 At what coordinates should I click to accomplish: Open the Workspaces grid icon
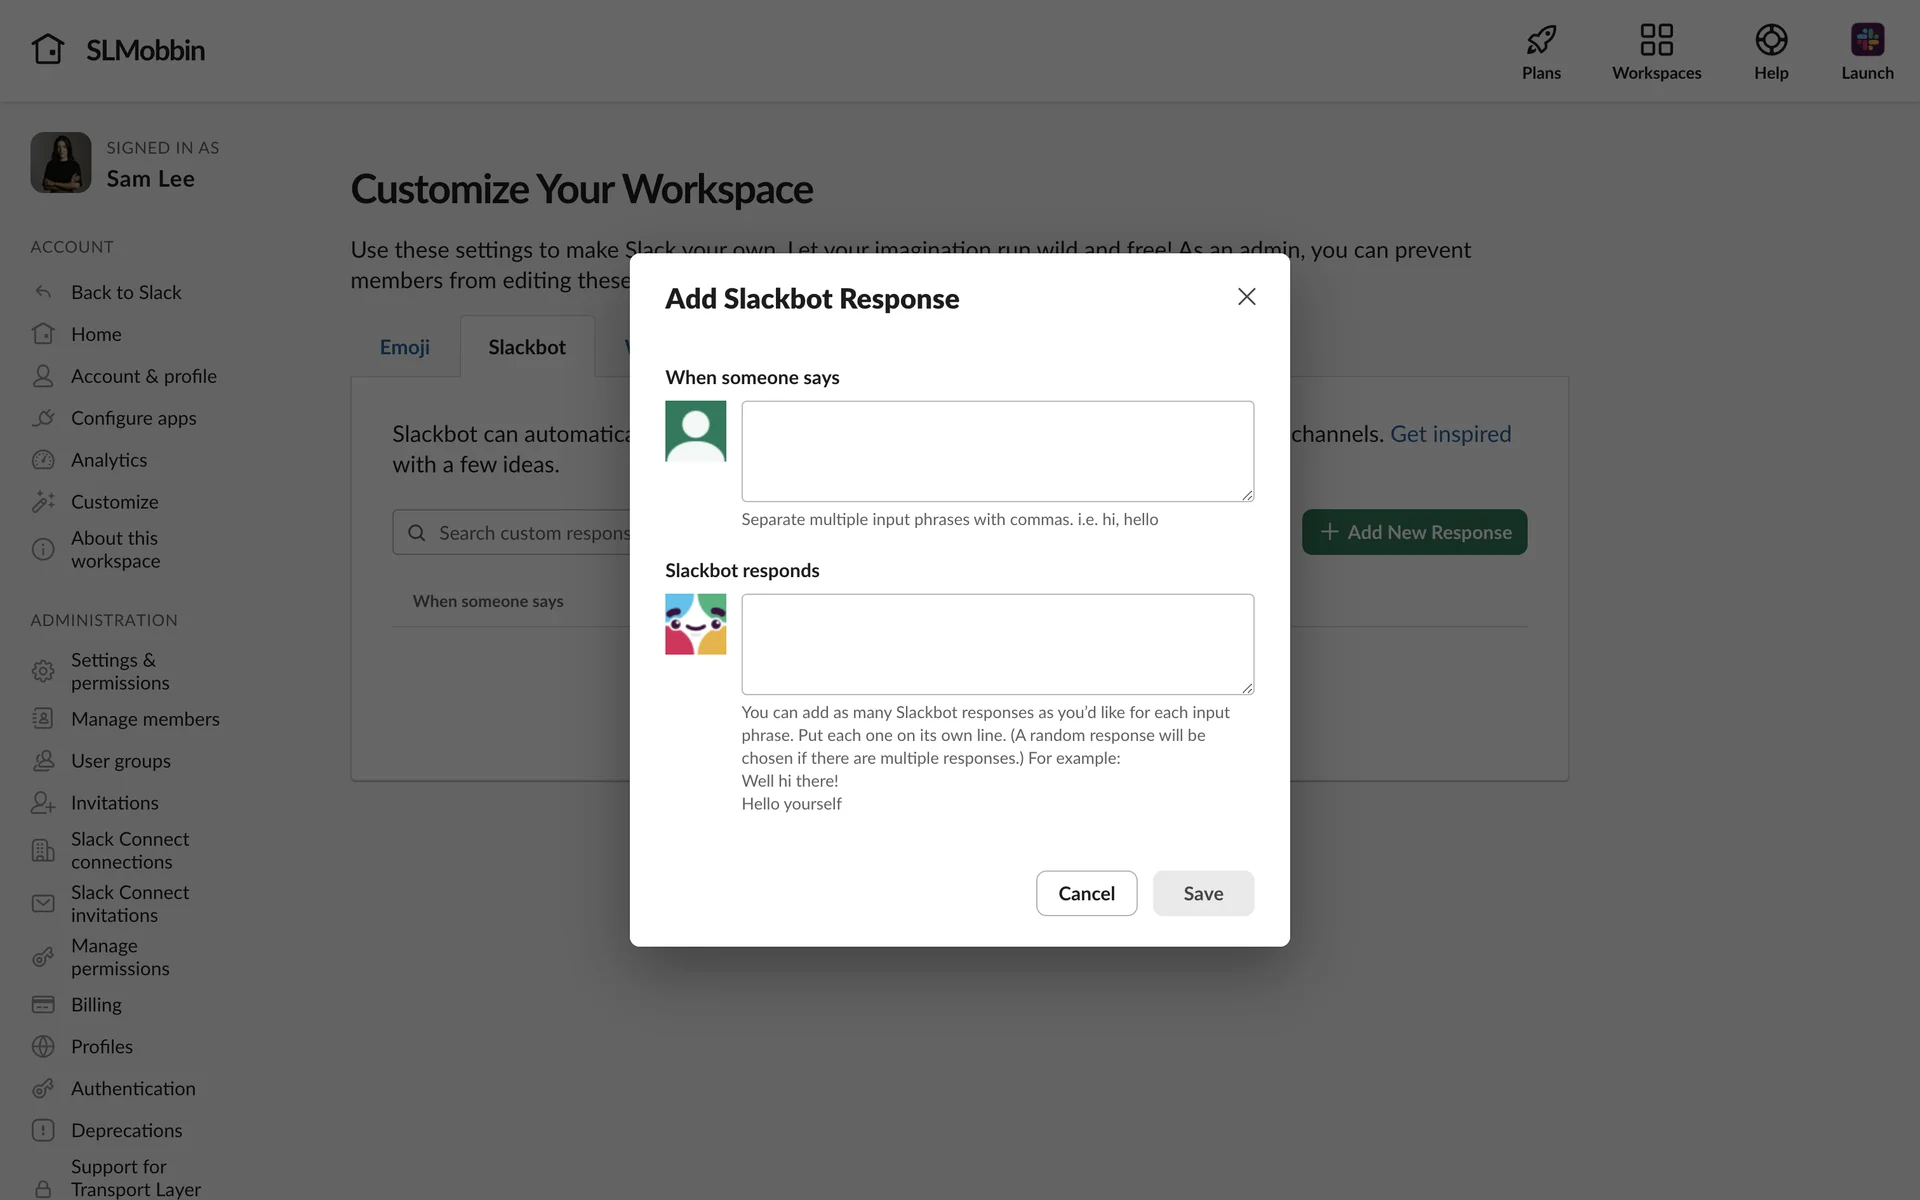(x=1656, y=40)
